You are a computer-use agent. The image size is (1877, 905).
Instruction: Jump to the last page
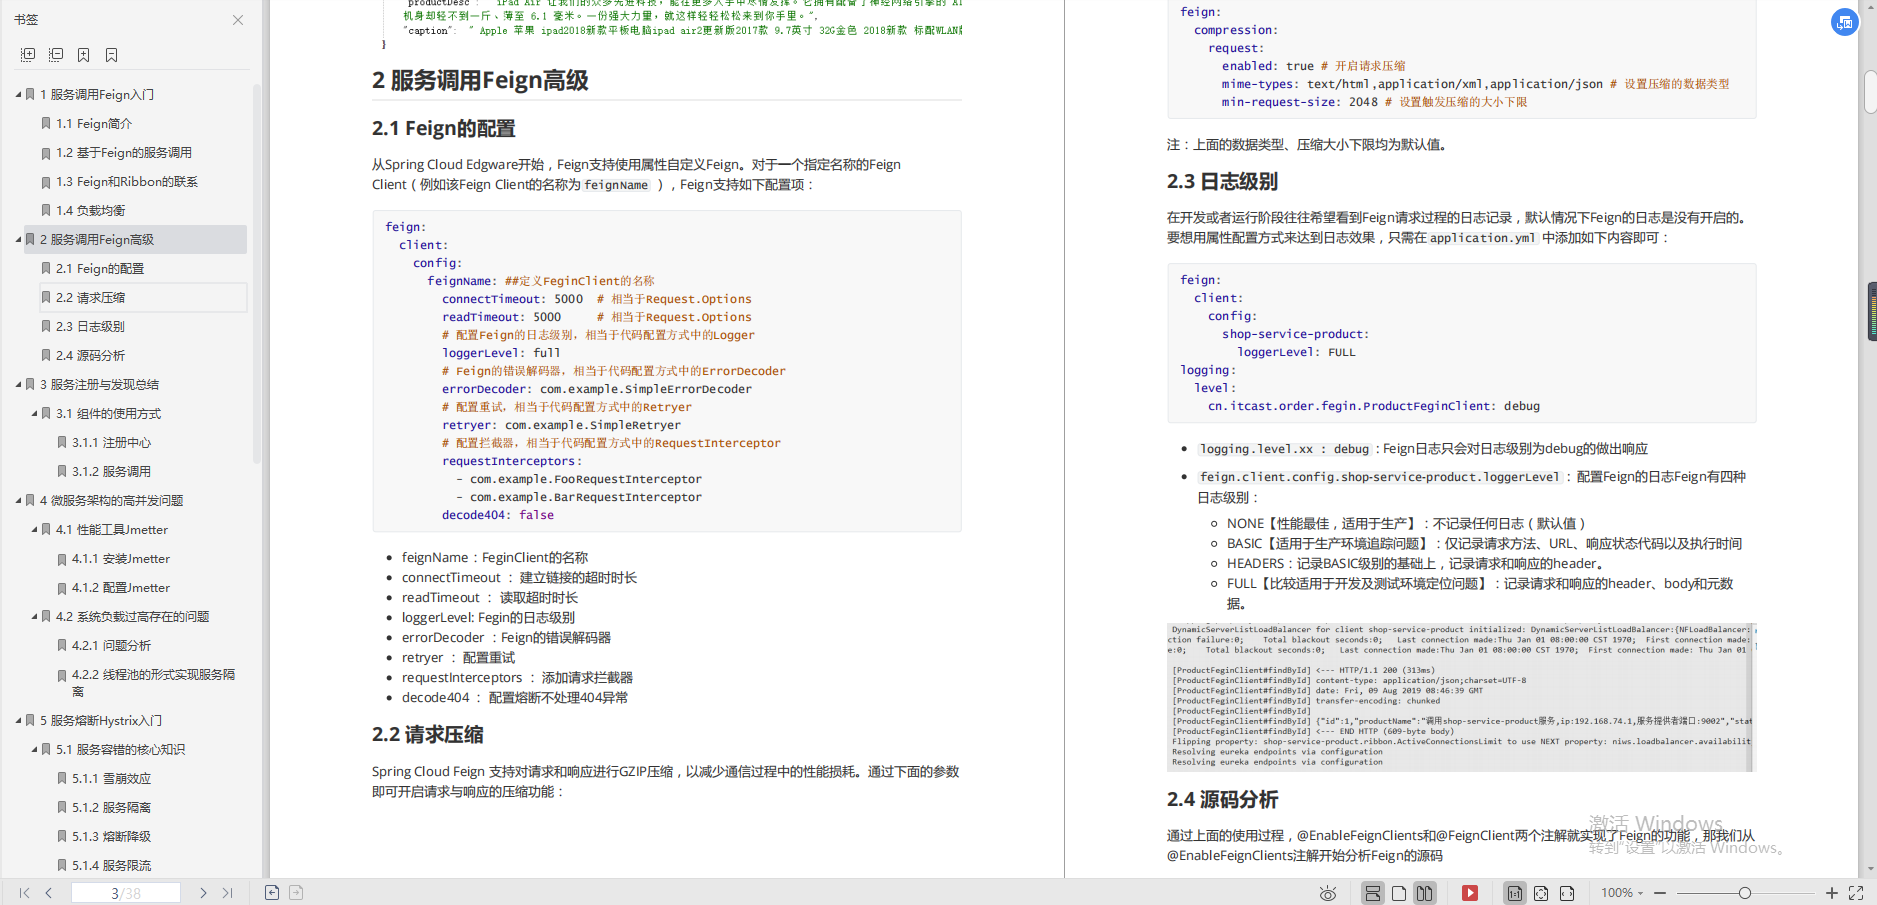point(227,893)
